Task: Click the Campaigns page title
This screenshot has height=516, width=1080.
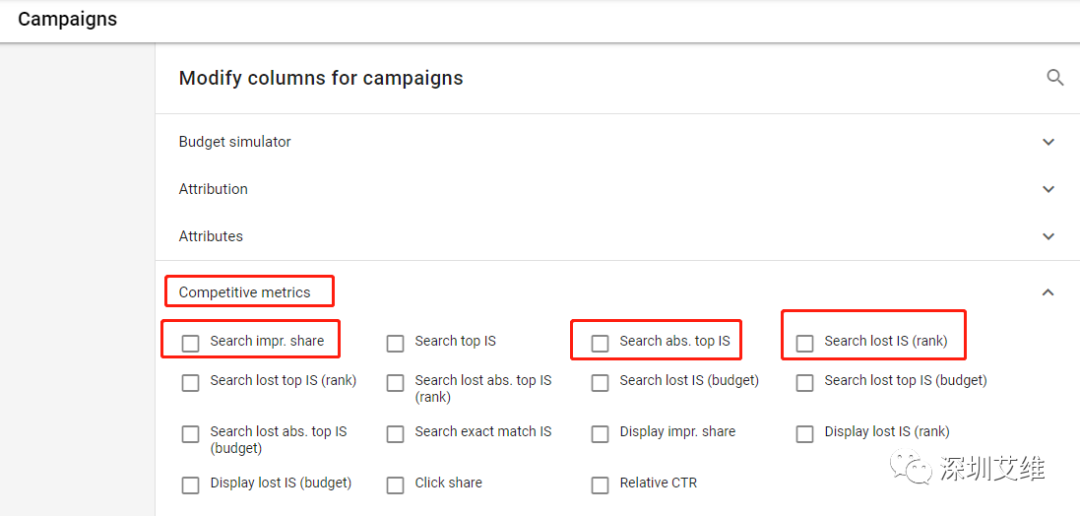Action: point(67,19)
